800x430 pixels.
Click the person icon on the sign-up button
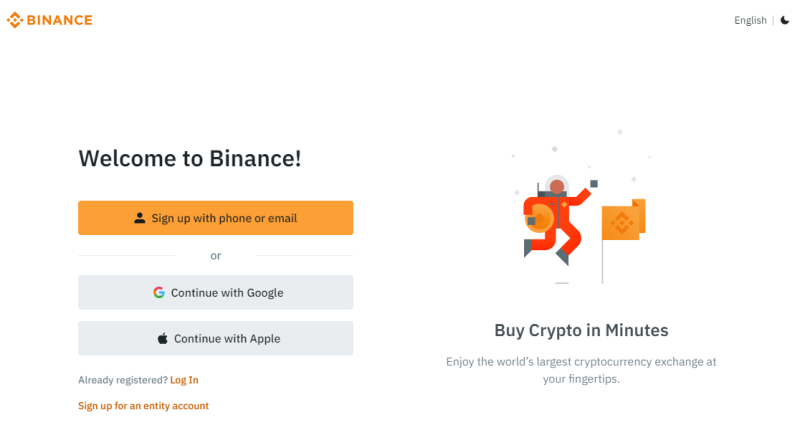(139, 218)
